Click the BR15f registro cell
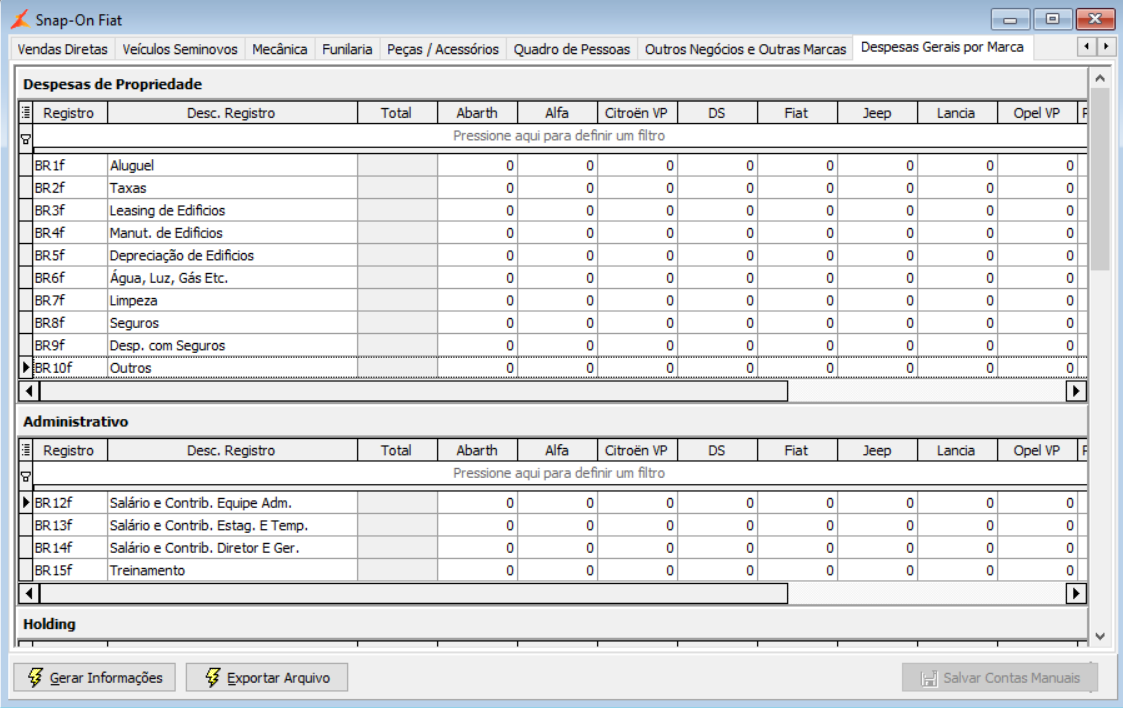This screenshot has height=708, width=1123. tap(70, 571)
